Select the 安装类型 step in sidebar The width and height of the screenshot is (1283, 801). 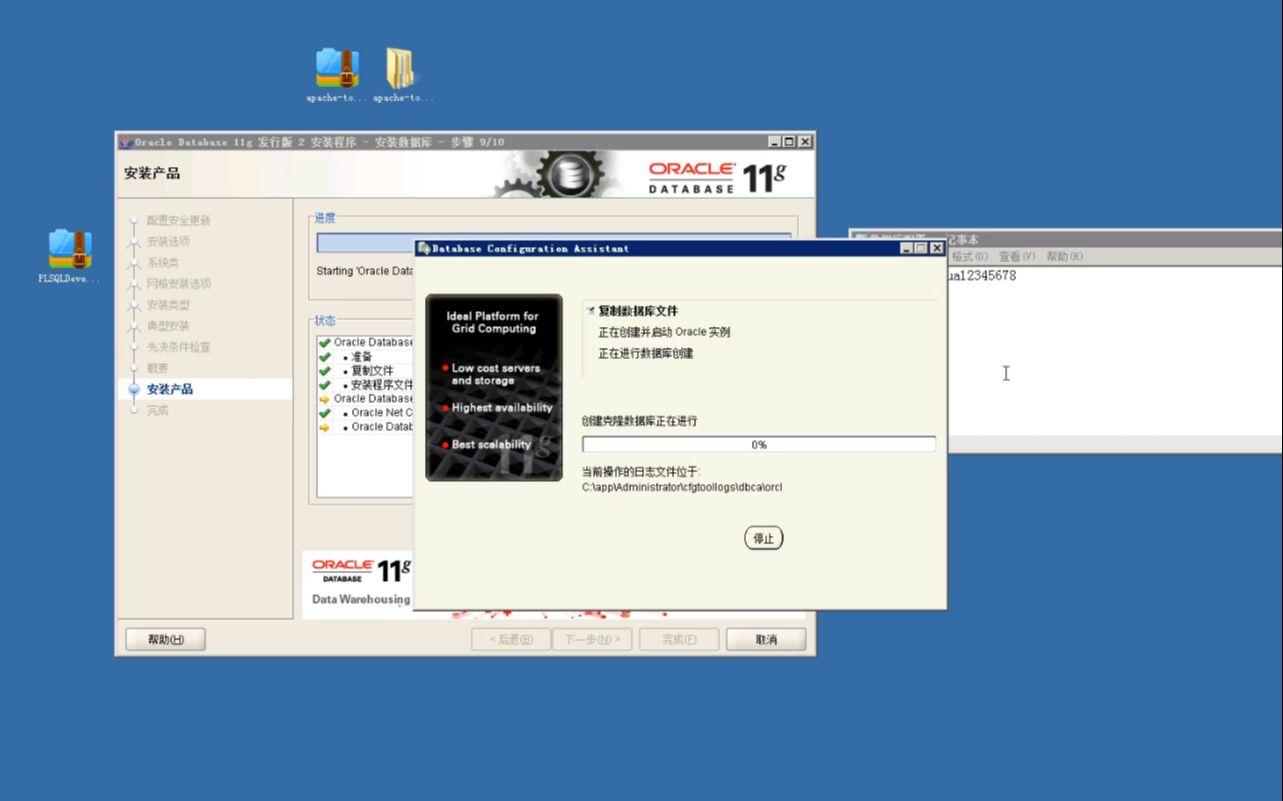(x=168, y=305)
